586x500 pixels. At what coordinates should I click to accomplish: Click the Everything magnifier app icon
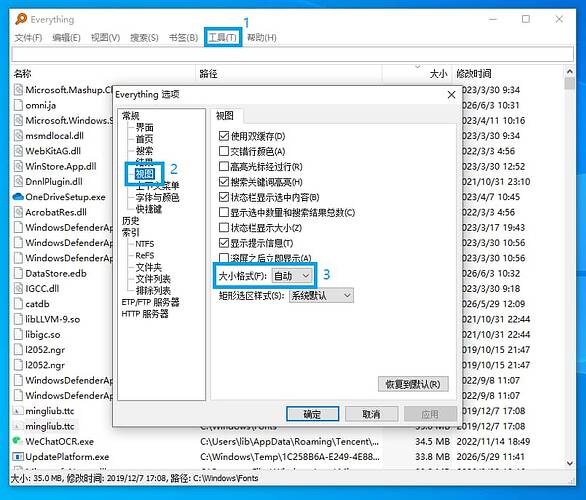click(21, 19)
